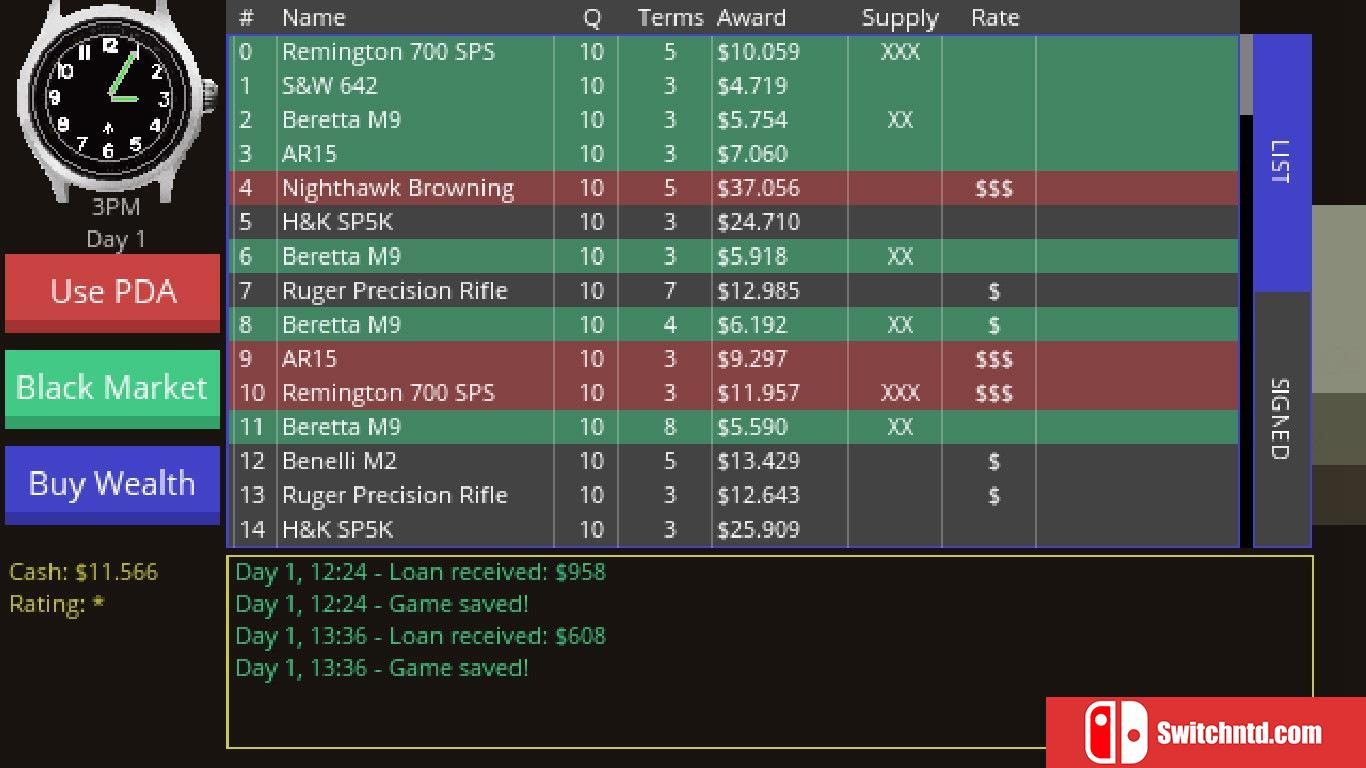
Task: Click the Award column header
Action: (x=751, y=18)
